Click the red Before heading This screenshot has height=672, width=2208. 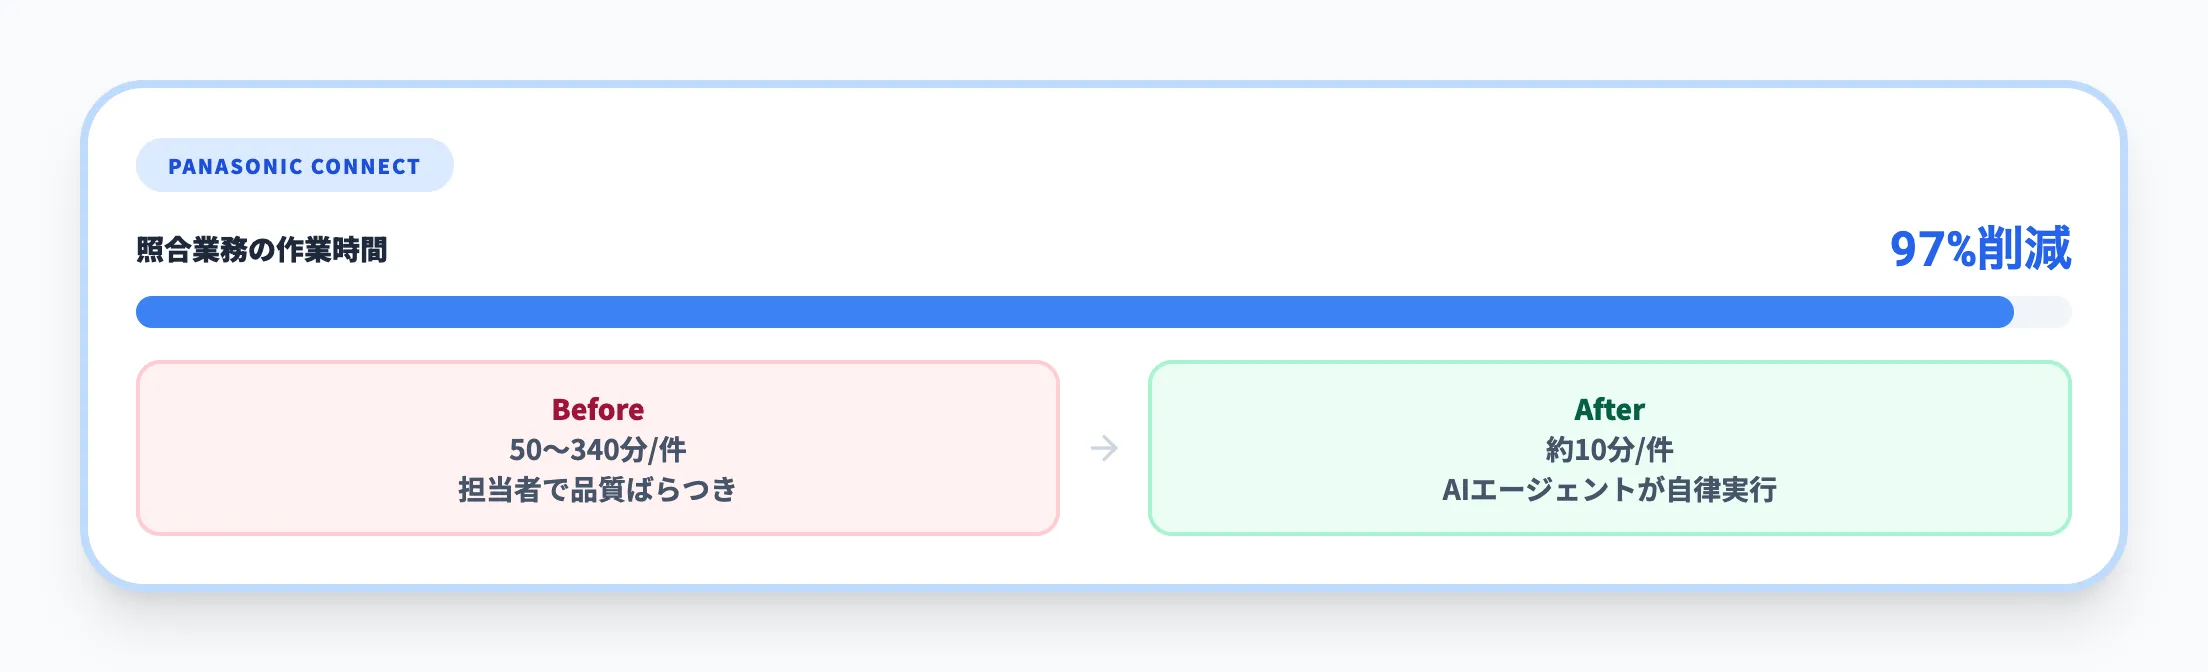pos(598,409)
